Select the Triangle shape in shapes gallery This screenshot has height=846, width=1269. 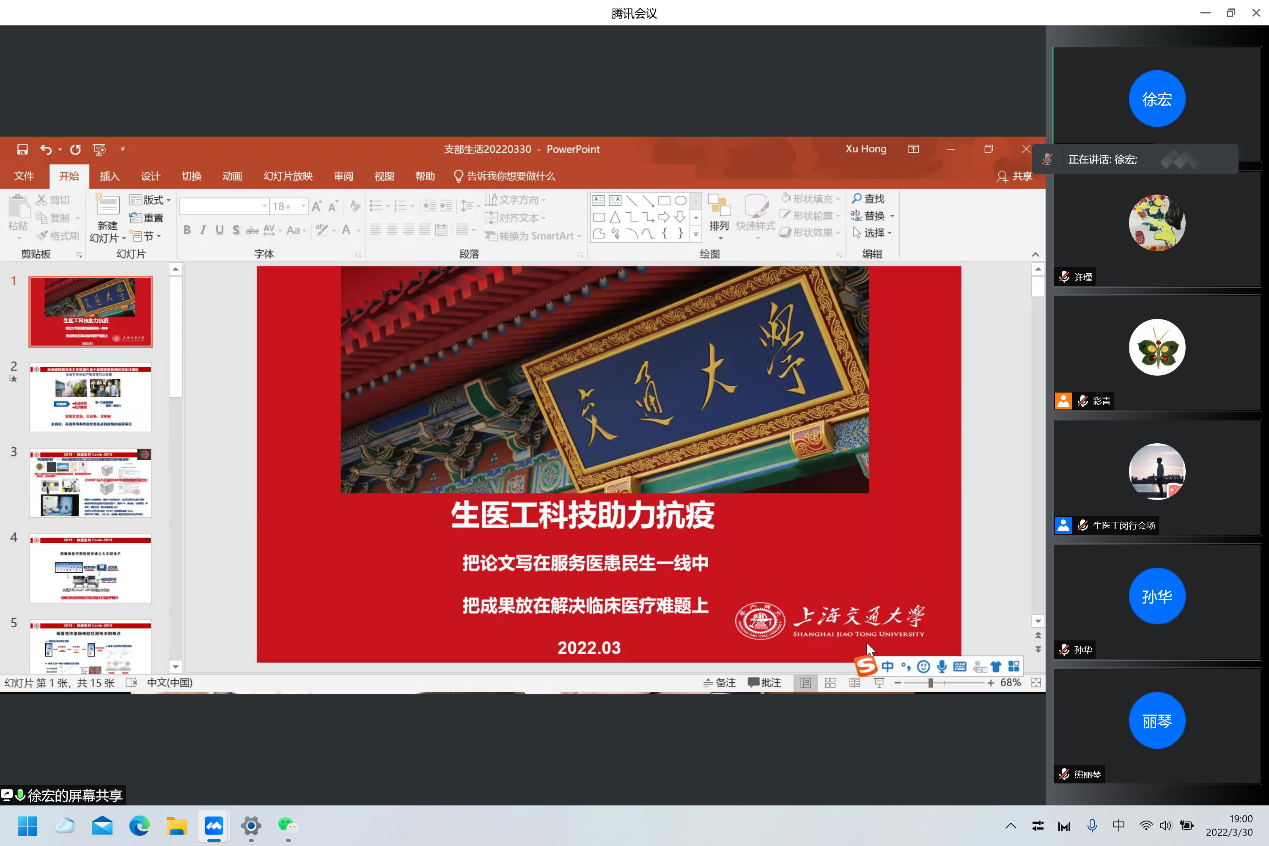tap(615, 217)
